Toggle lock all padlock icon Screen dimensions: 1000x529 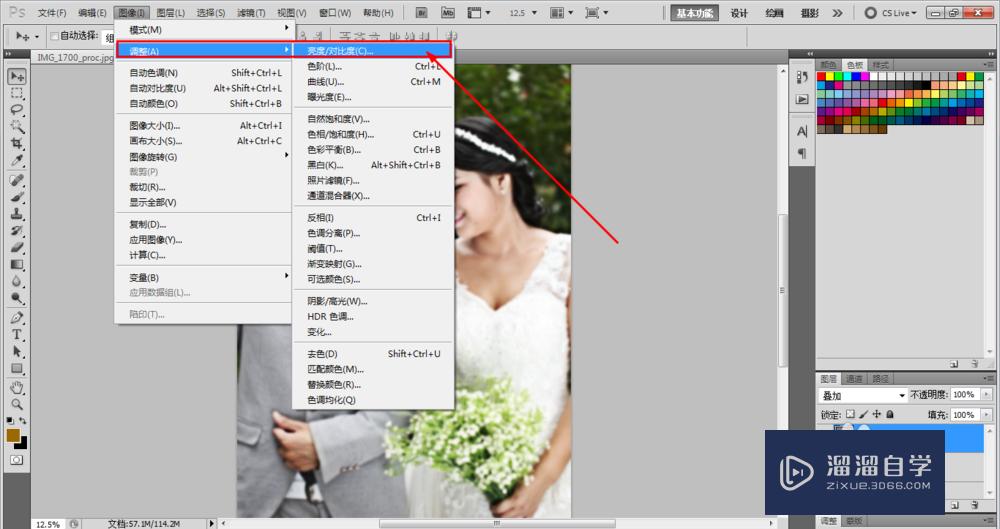[890, 414]
